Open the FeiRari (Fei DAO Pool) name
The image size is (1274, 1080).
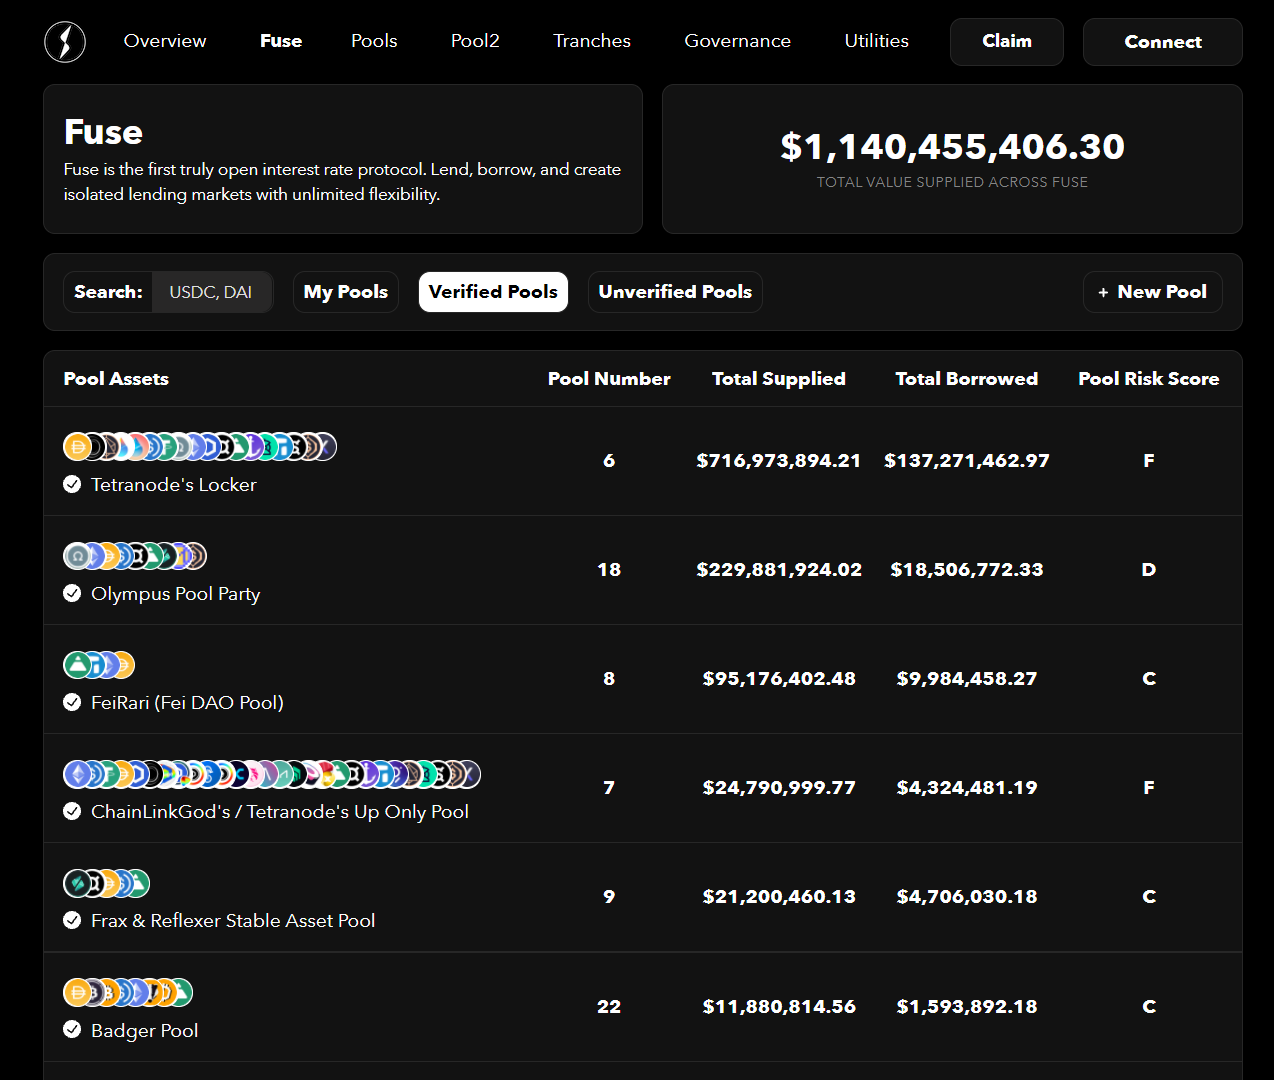click(x=188, y=702)
